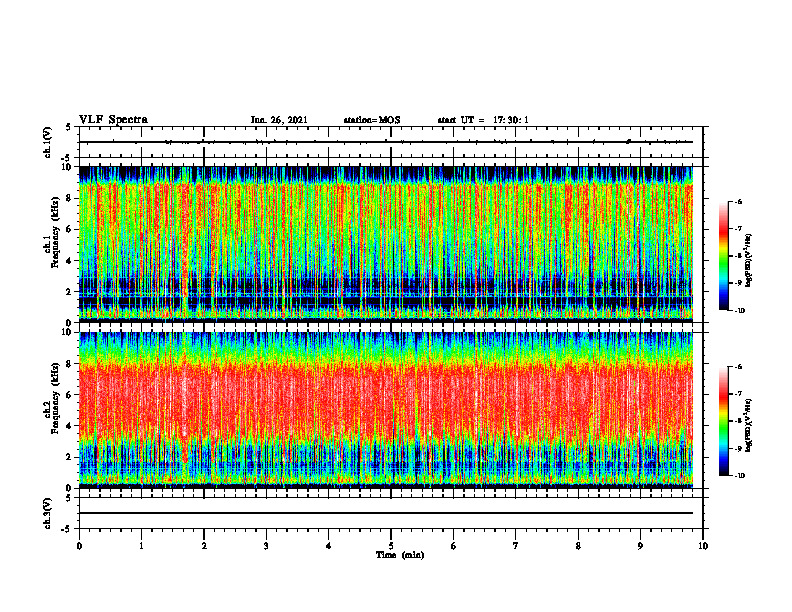Click the "8" kHz tick of ch.2 frequency axis
The image size is (792, 612).
coord(70,364)
